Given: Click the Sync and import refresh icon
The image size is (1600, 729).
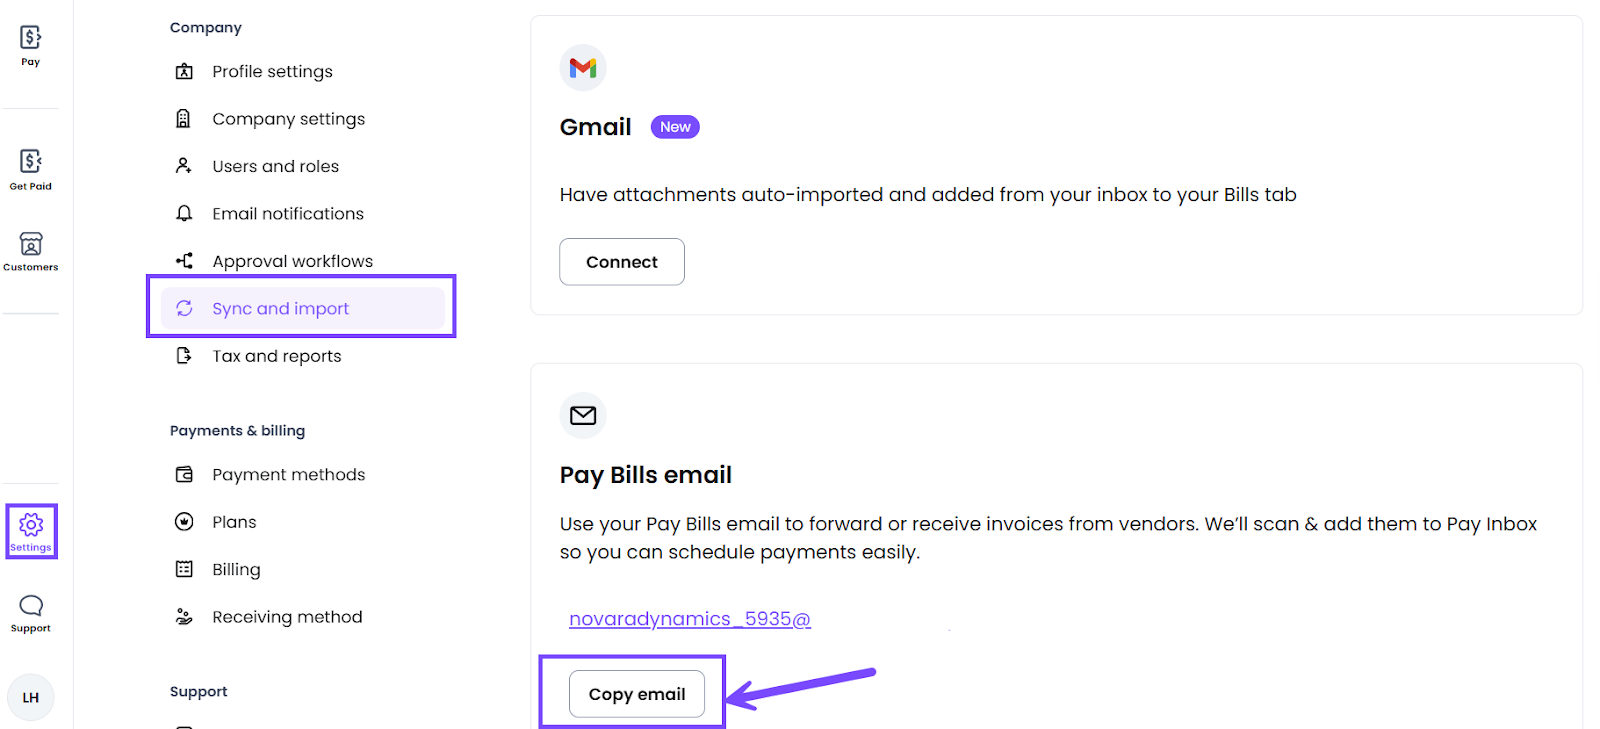Looking at the screenshot, I should pyautogui.click(x=184, y=308).
